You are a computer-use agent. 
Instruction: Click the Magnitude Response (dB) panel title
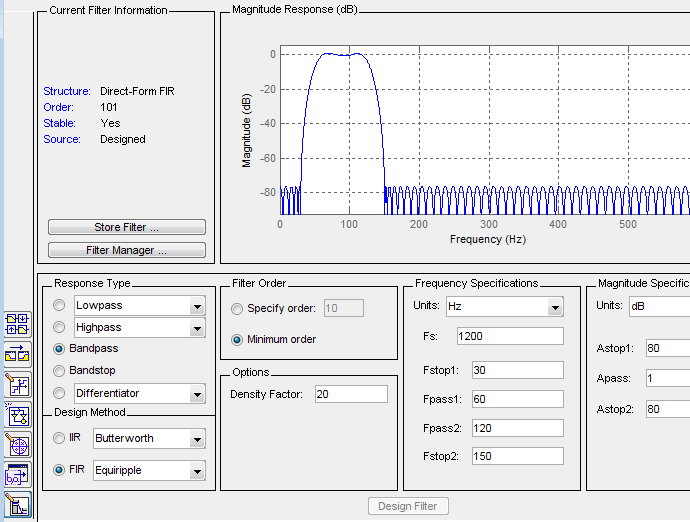[295, 9]
